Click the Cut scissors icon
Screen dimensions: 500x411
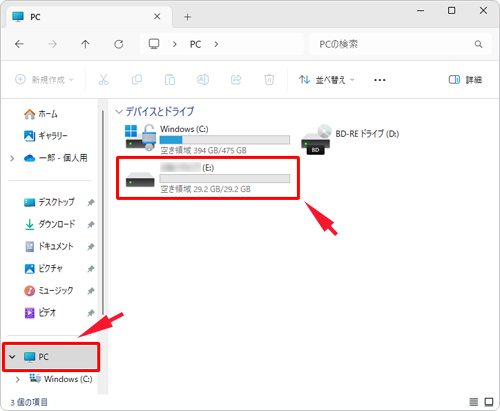pyautogui.click(x=103, y=80)
